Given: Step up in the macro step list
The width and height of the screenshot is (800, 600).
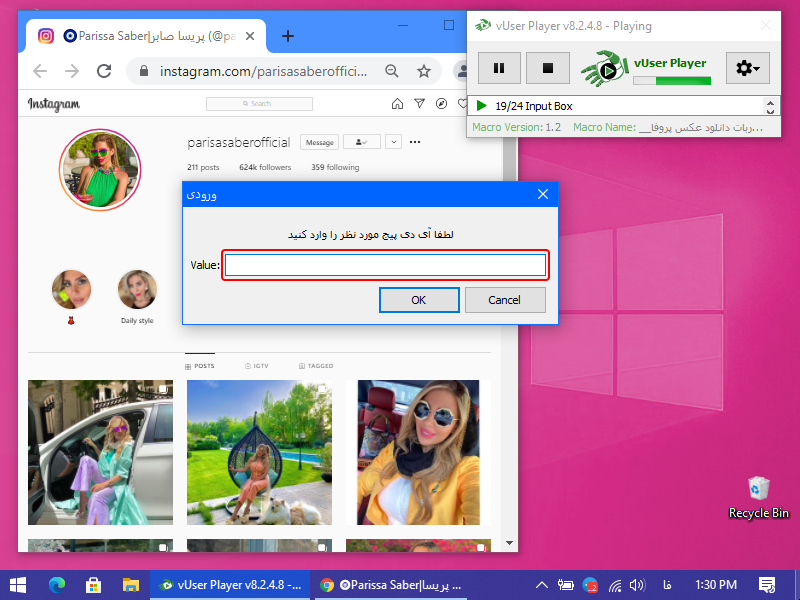Looking at the screenshot, I should (x=770, y=102).
